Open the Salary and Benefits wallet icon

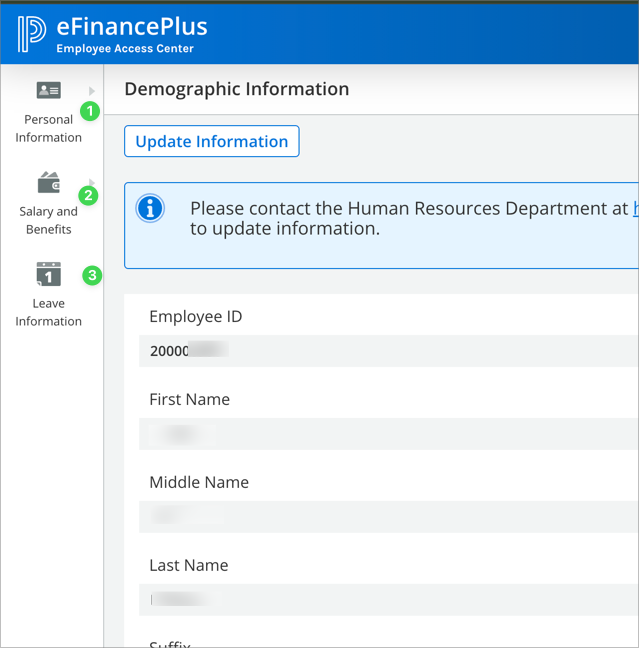click(48, 183)
